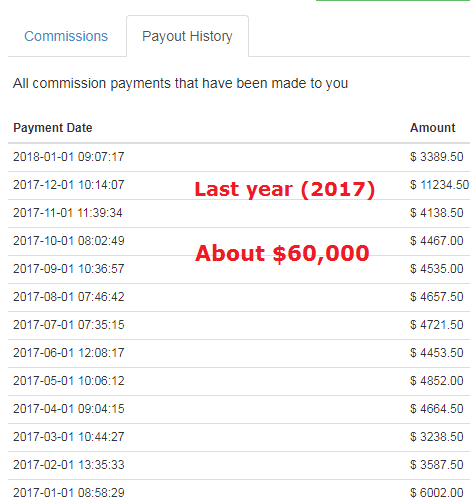The image size is (470, 499).
Task: Click the $ 11234.50 amount
Action: click(x=439, y=185)
